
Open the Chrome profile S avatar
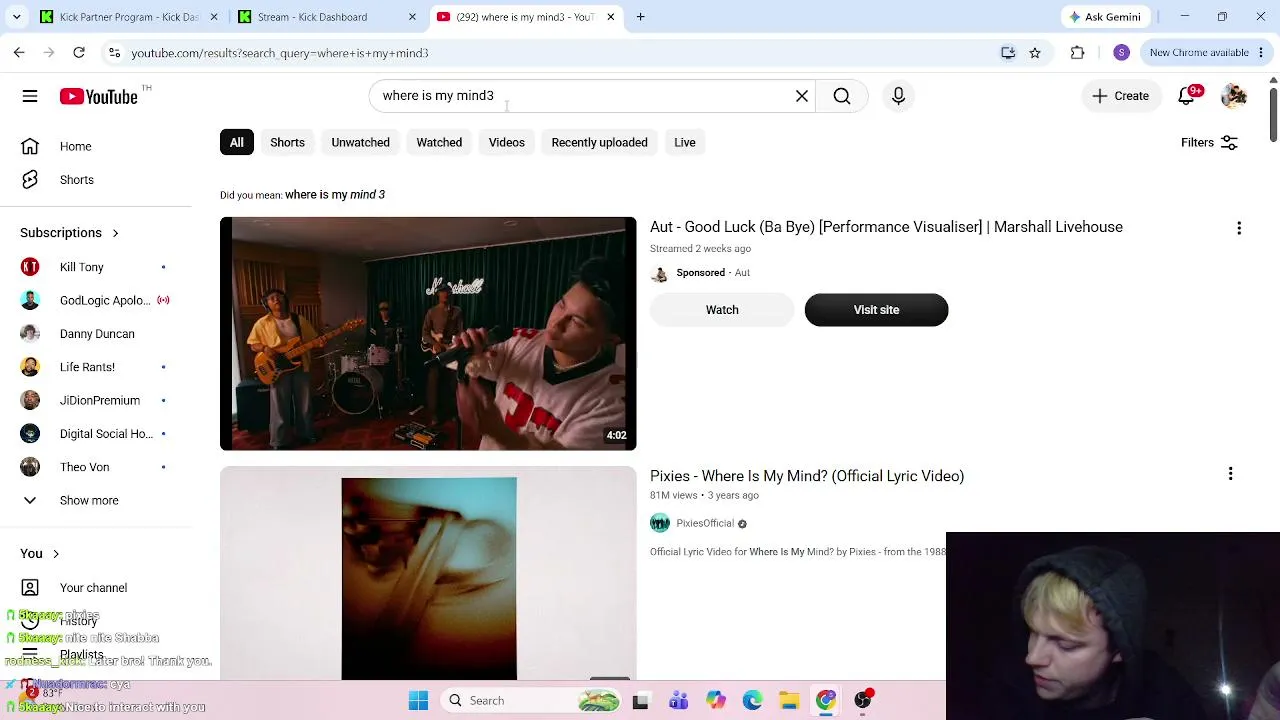point(1121,53)
